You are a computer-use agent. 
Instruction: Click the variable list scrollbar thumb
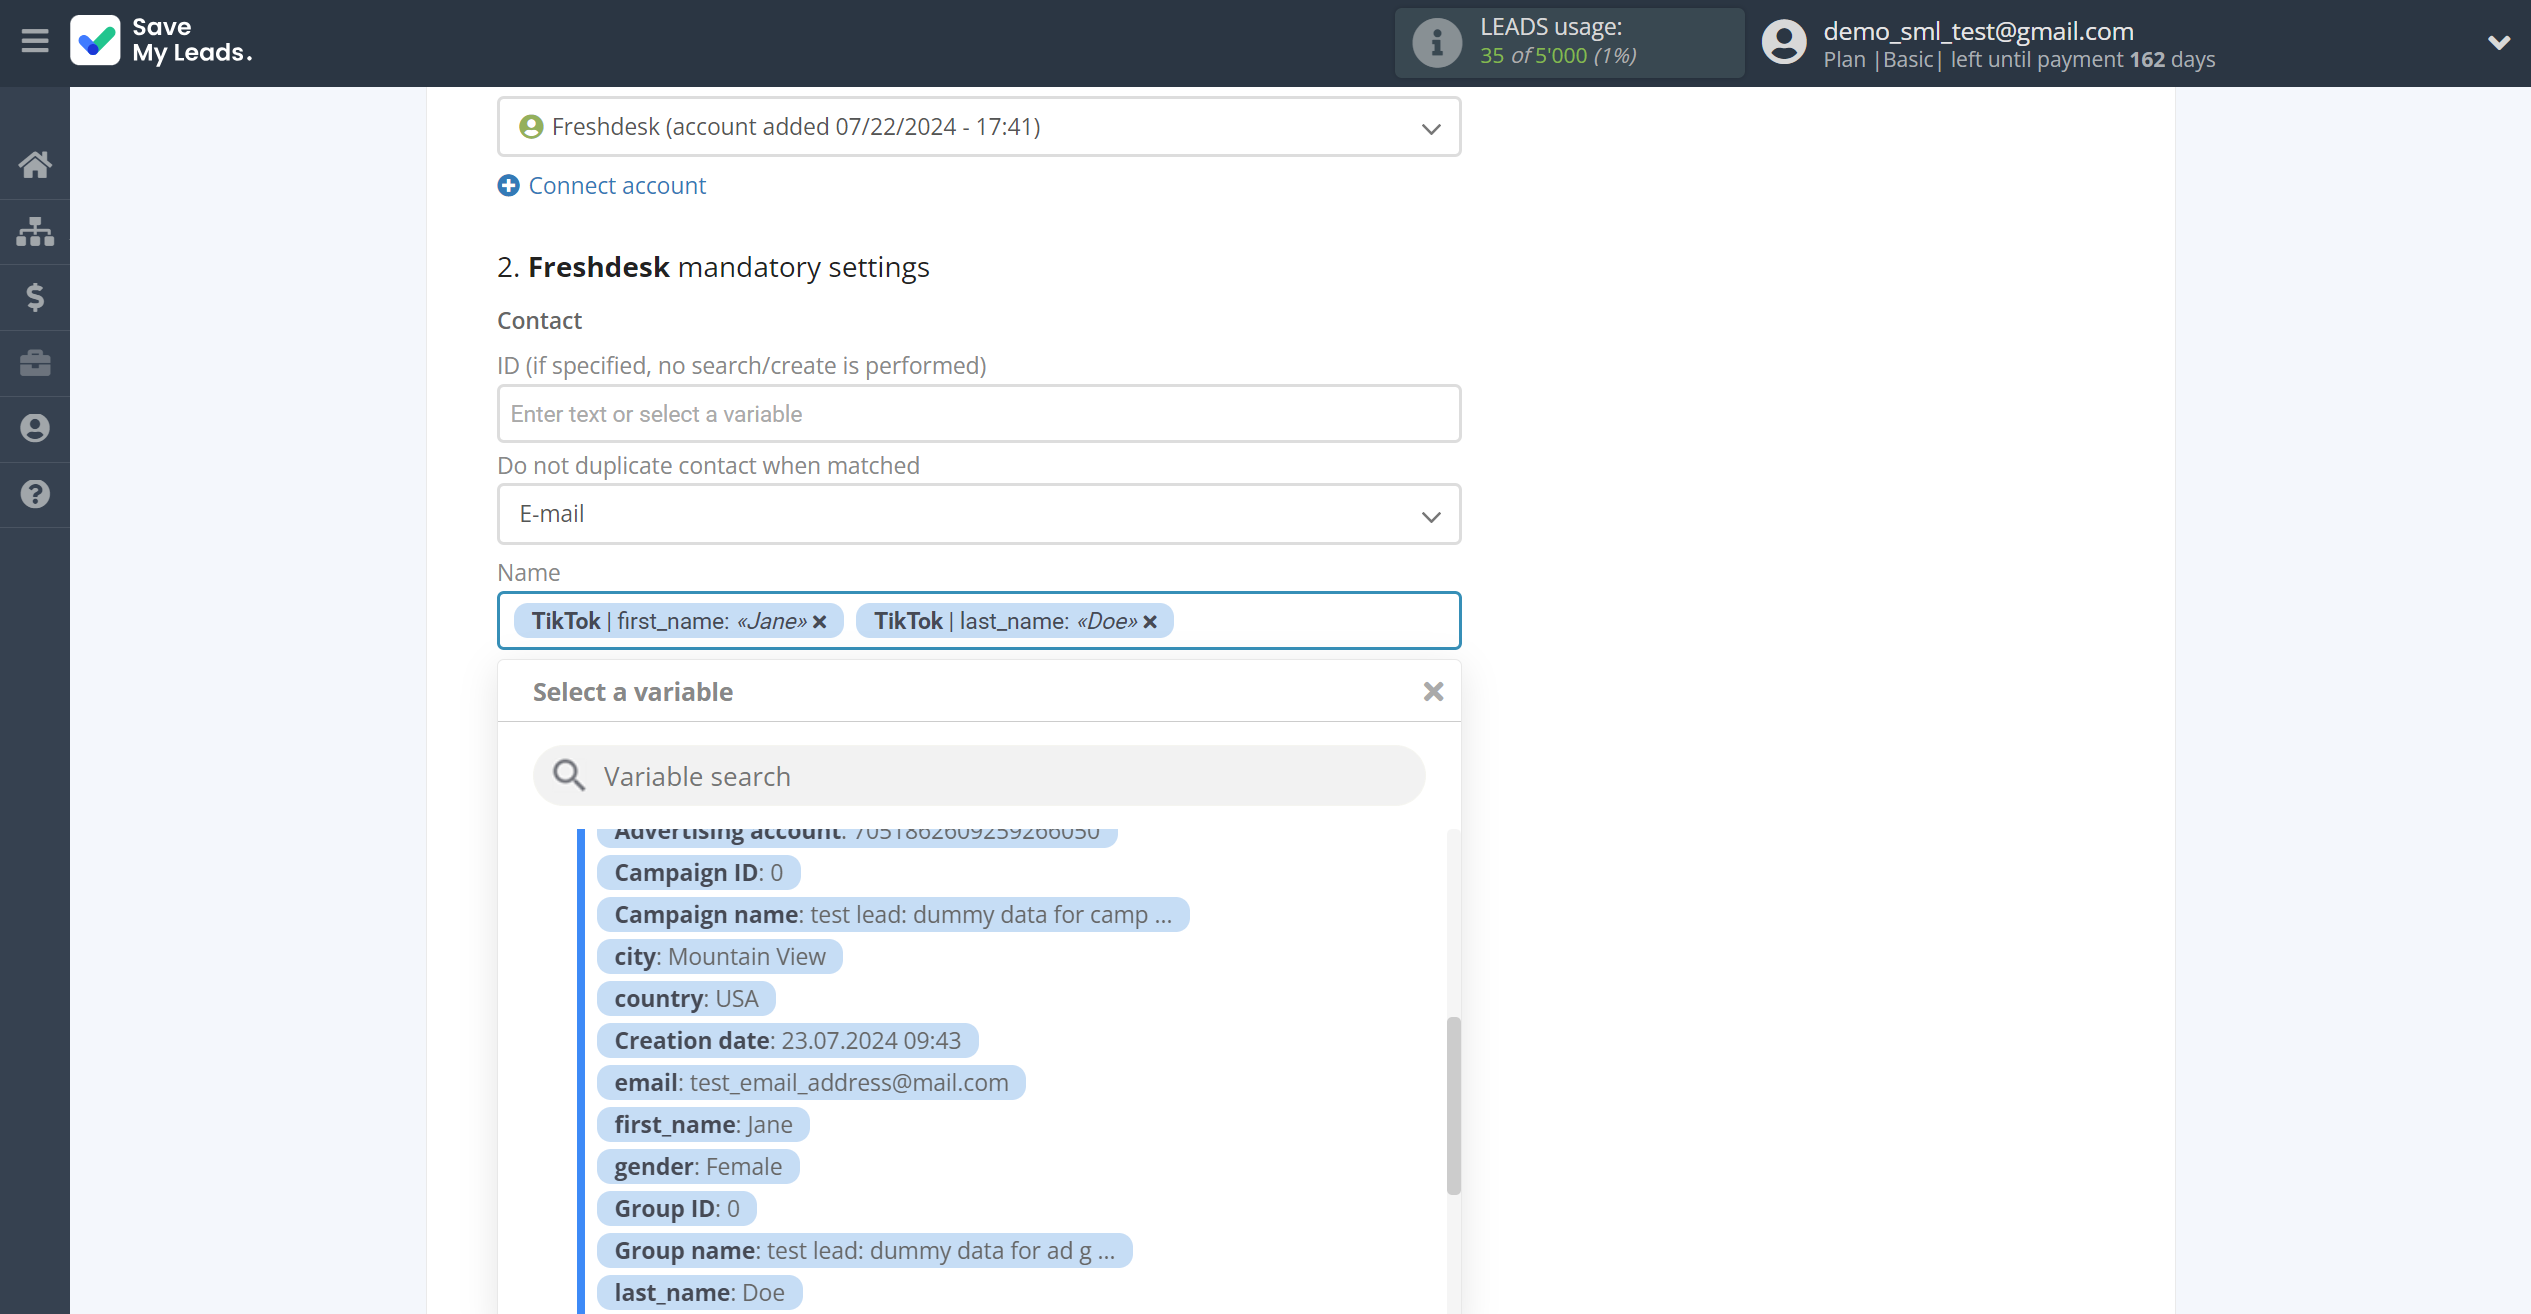pos(1454,1106)
